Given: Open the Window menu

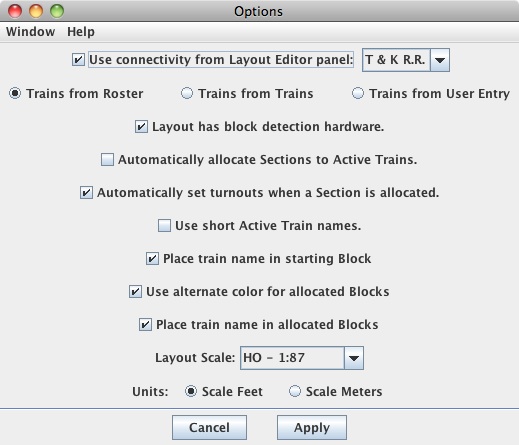Looking at the screenshot, I should click(30, 32).
